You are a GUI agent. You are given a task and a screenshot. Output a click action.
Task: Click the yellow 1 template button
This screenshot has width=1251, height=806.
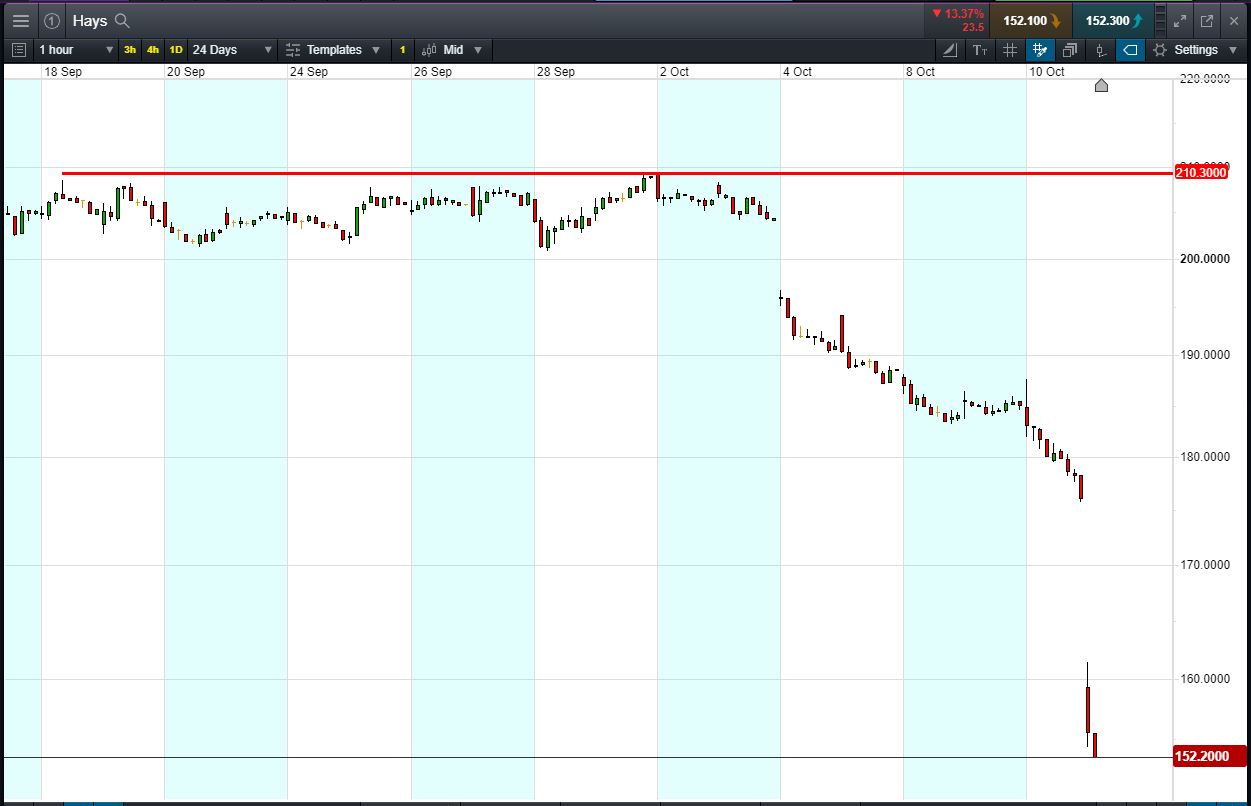click(403, 49)
